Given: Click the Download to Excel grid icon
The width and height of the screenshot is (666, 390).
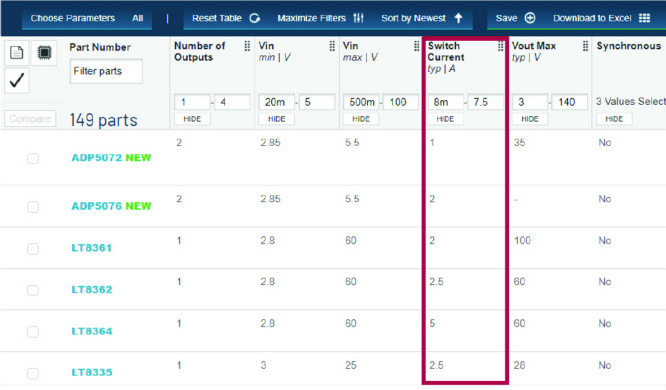Looking at the screenshot, I should 644,18.
